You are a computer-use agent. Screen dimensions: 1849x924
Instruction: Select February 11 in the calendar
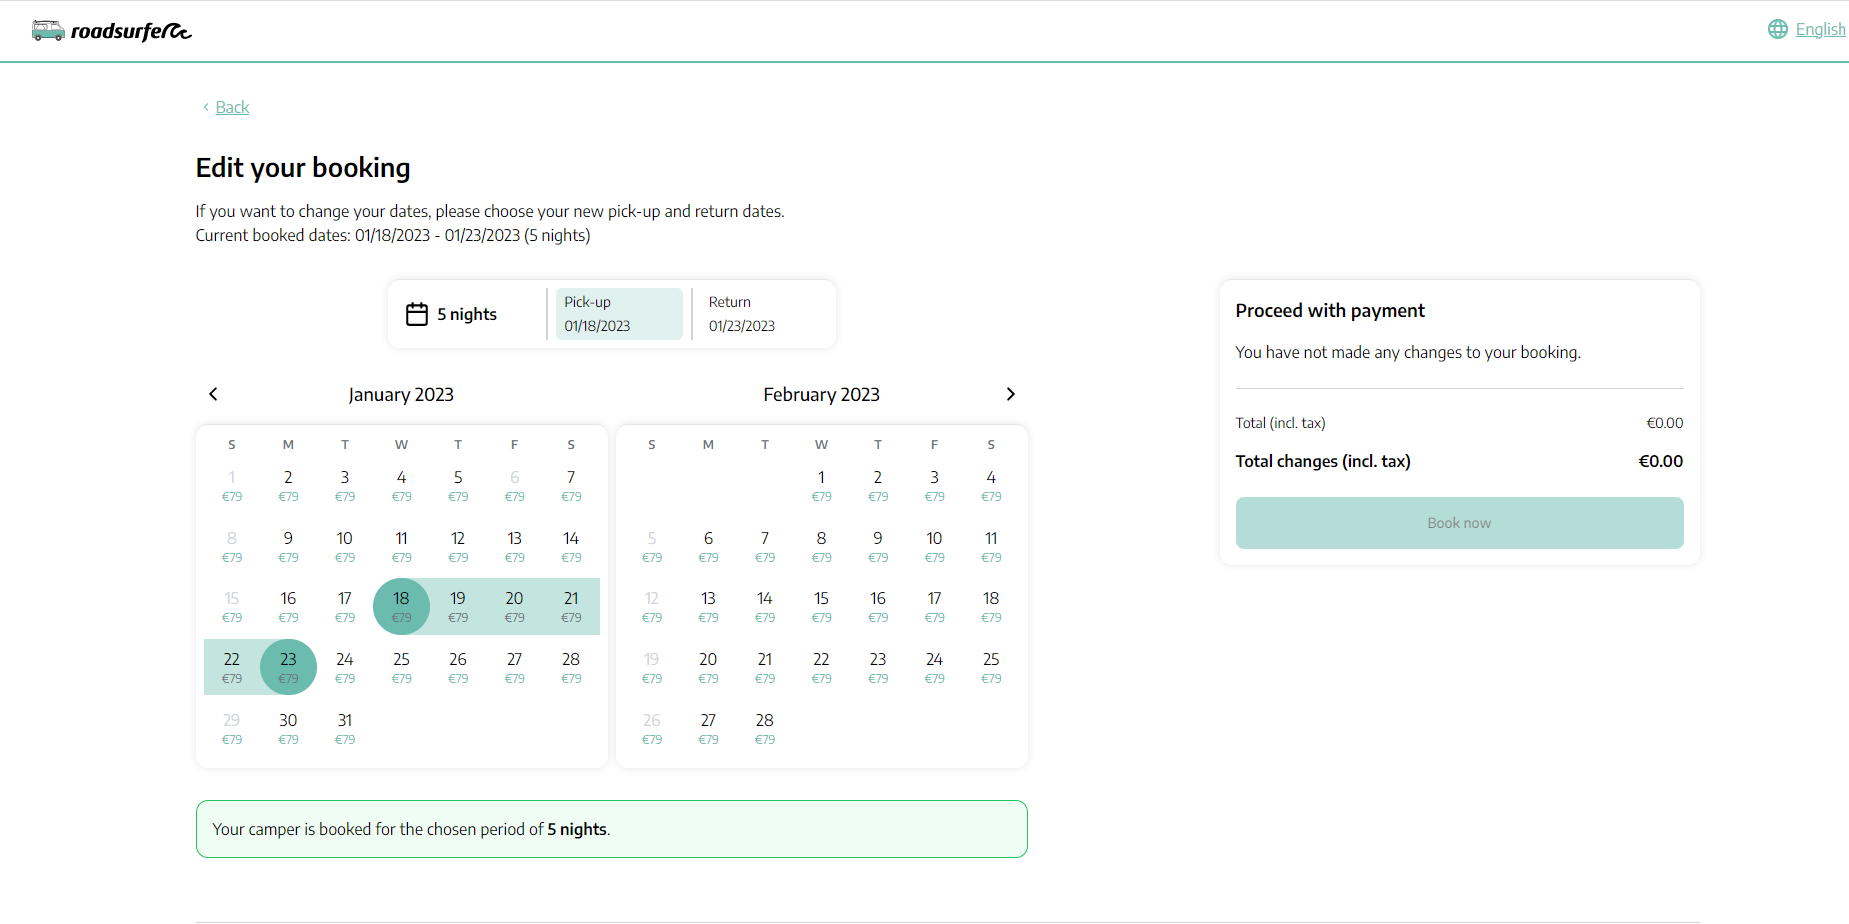coord(991,546)
